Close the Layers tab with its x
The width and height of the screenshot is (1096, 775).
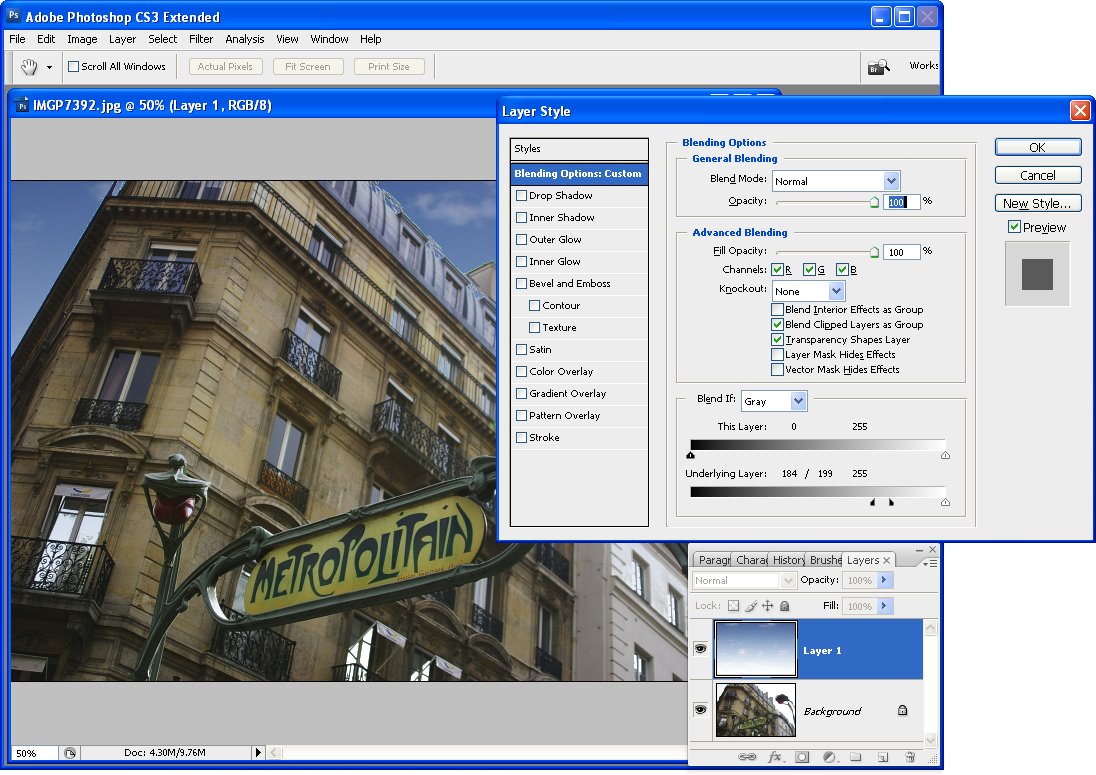pyautogui.click(x=886, y=560)
